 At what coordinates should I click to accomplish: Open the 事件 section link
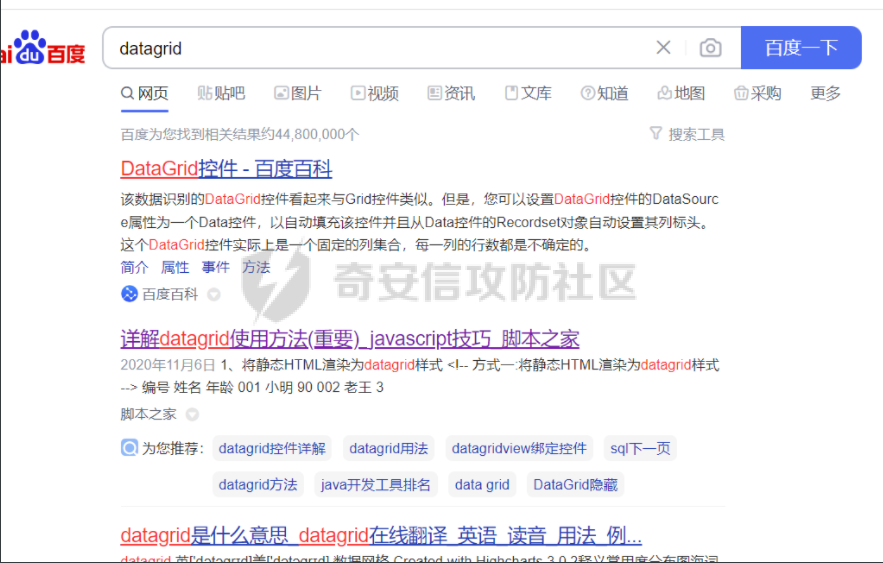(x=216, y=267)
